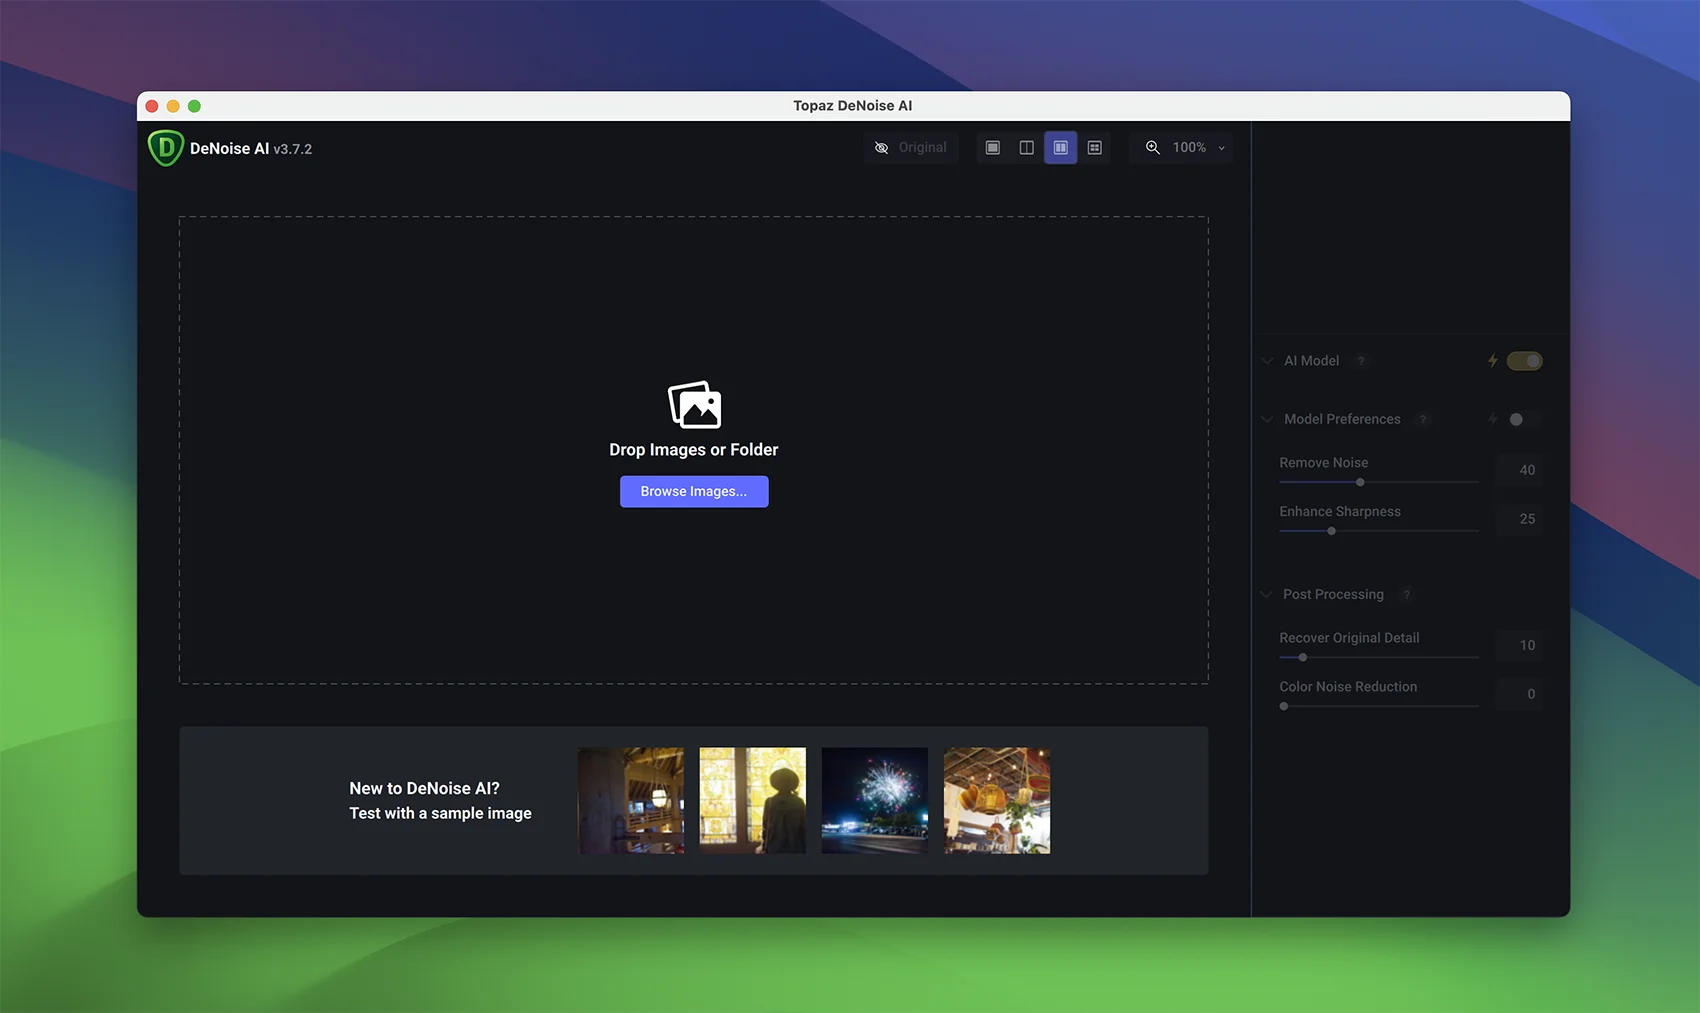Click the Remove Noise value field 40
1700x1013 pixels.
[1520, 470]
